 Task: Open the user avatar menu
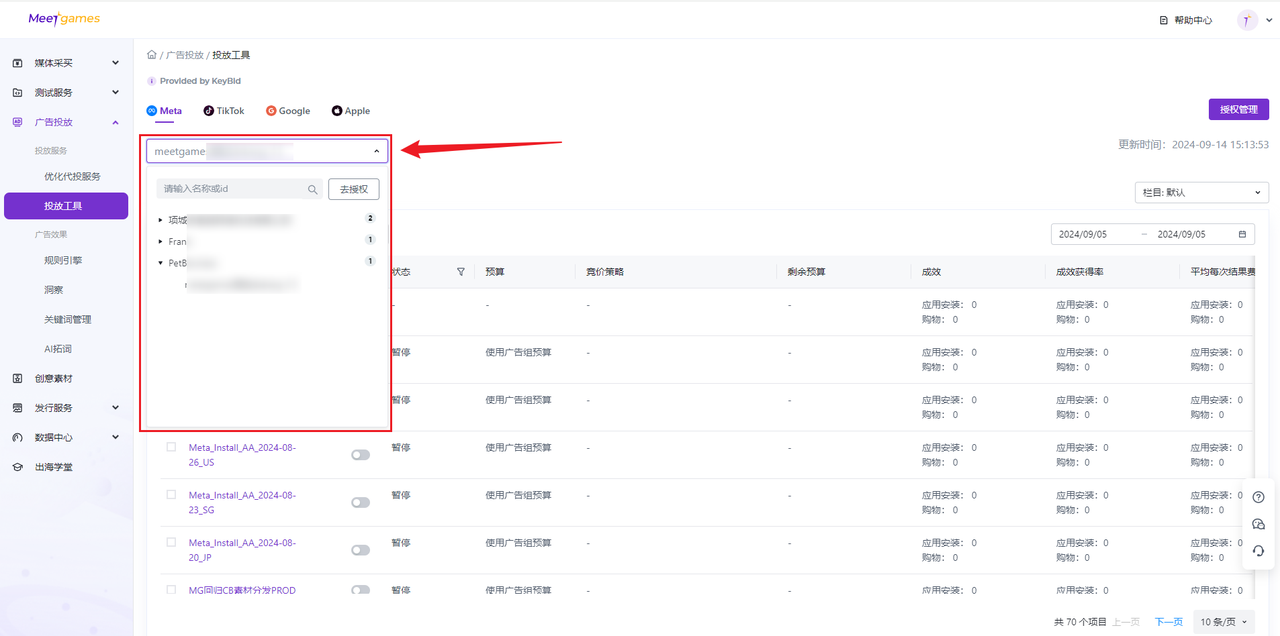click(1247, 20)
